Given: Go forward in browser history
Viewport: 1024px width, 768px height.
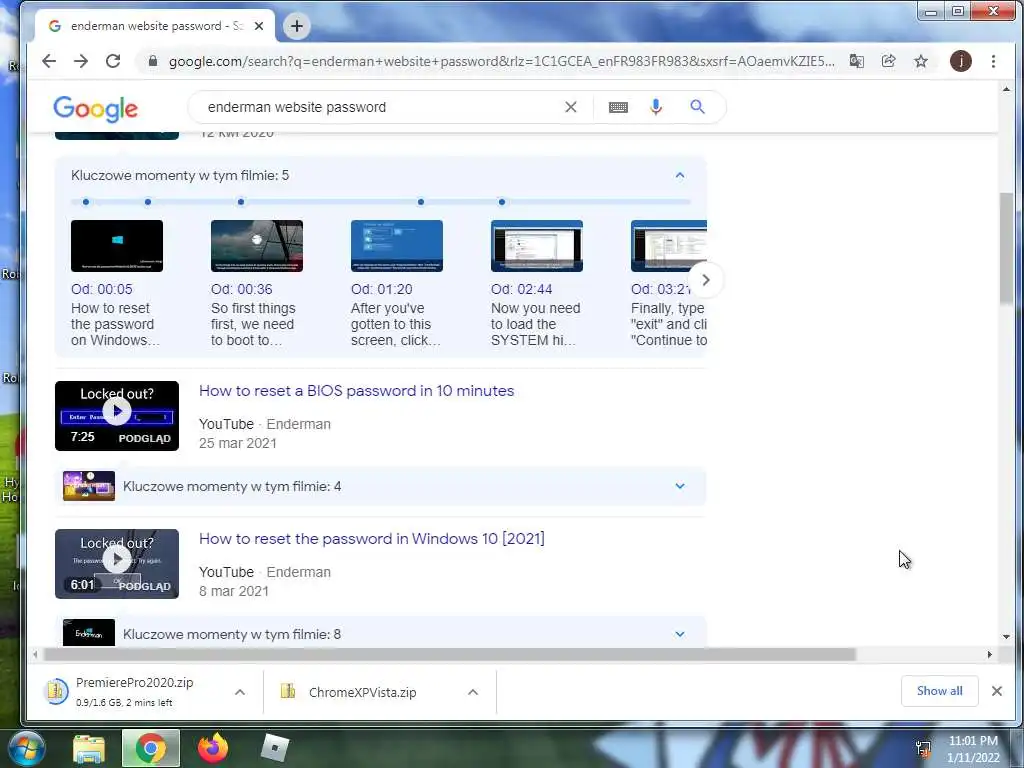Looking at the screenshot, I should click(81, 61).
